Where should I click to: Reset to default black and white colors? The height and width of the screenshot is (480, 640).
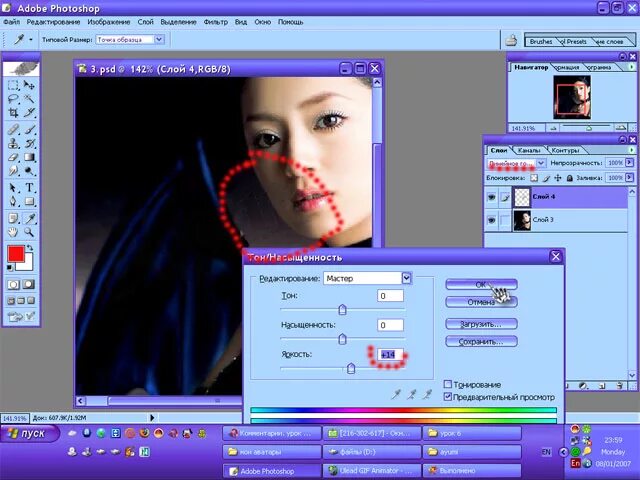[x=10, y=268]
